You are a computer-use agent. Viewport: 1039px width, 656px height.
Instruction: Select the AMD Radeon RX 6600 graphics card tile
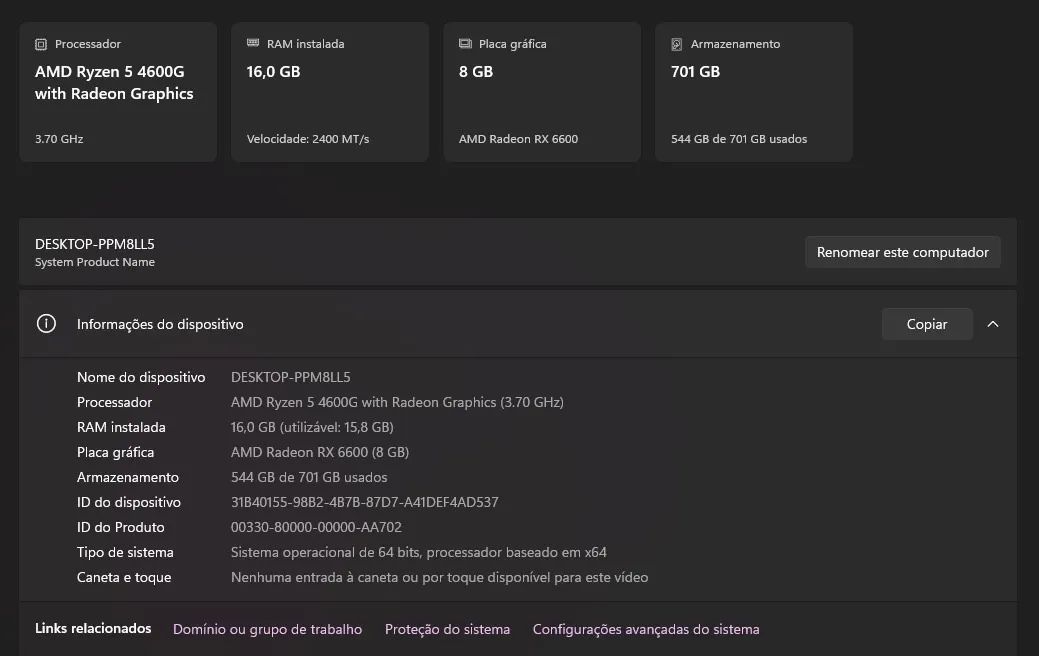click(542, 92)
